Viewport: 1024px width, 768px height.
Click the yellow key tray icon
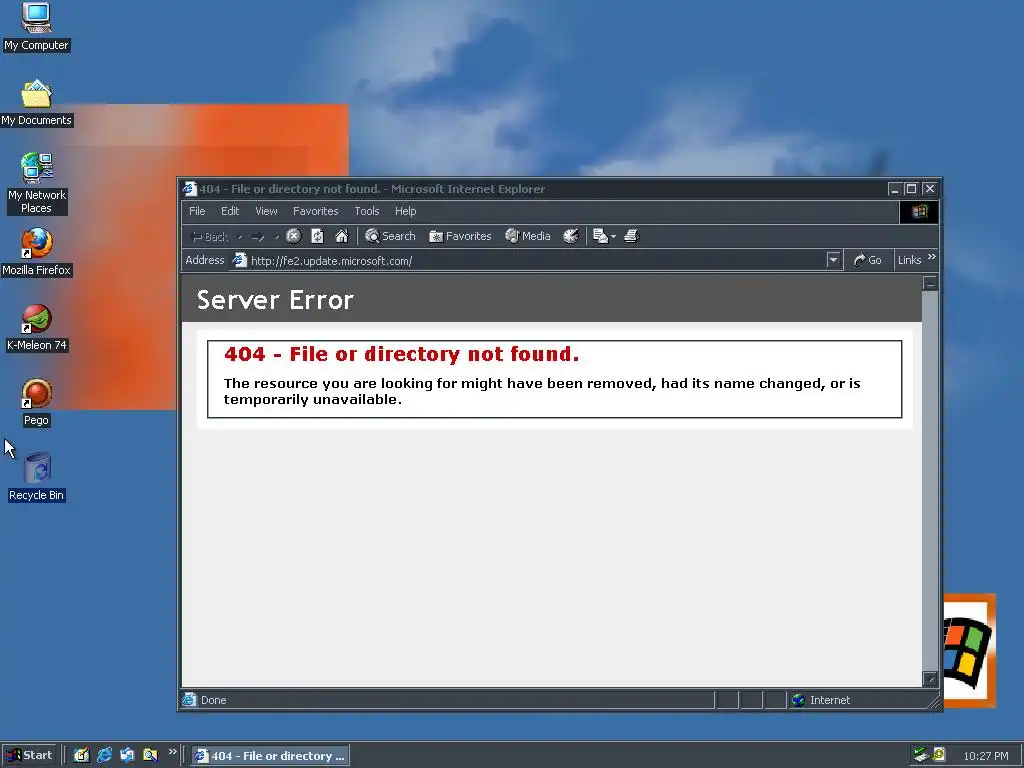[x=939, y=755]
